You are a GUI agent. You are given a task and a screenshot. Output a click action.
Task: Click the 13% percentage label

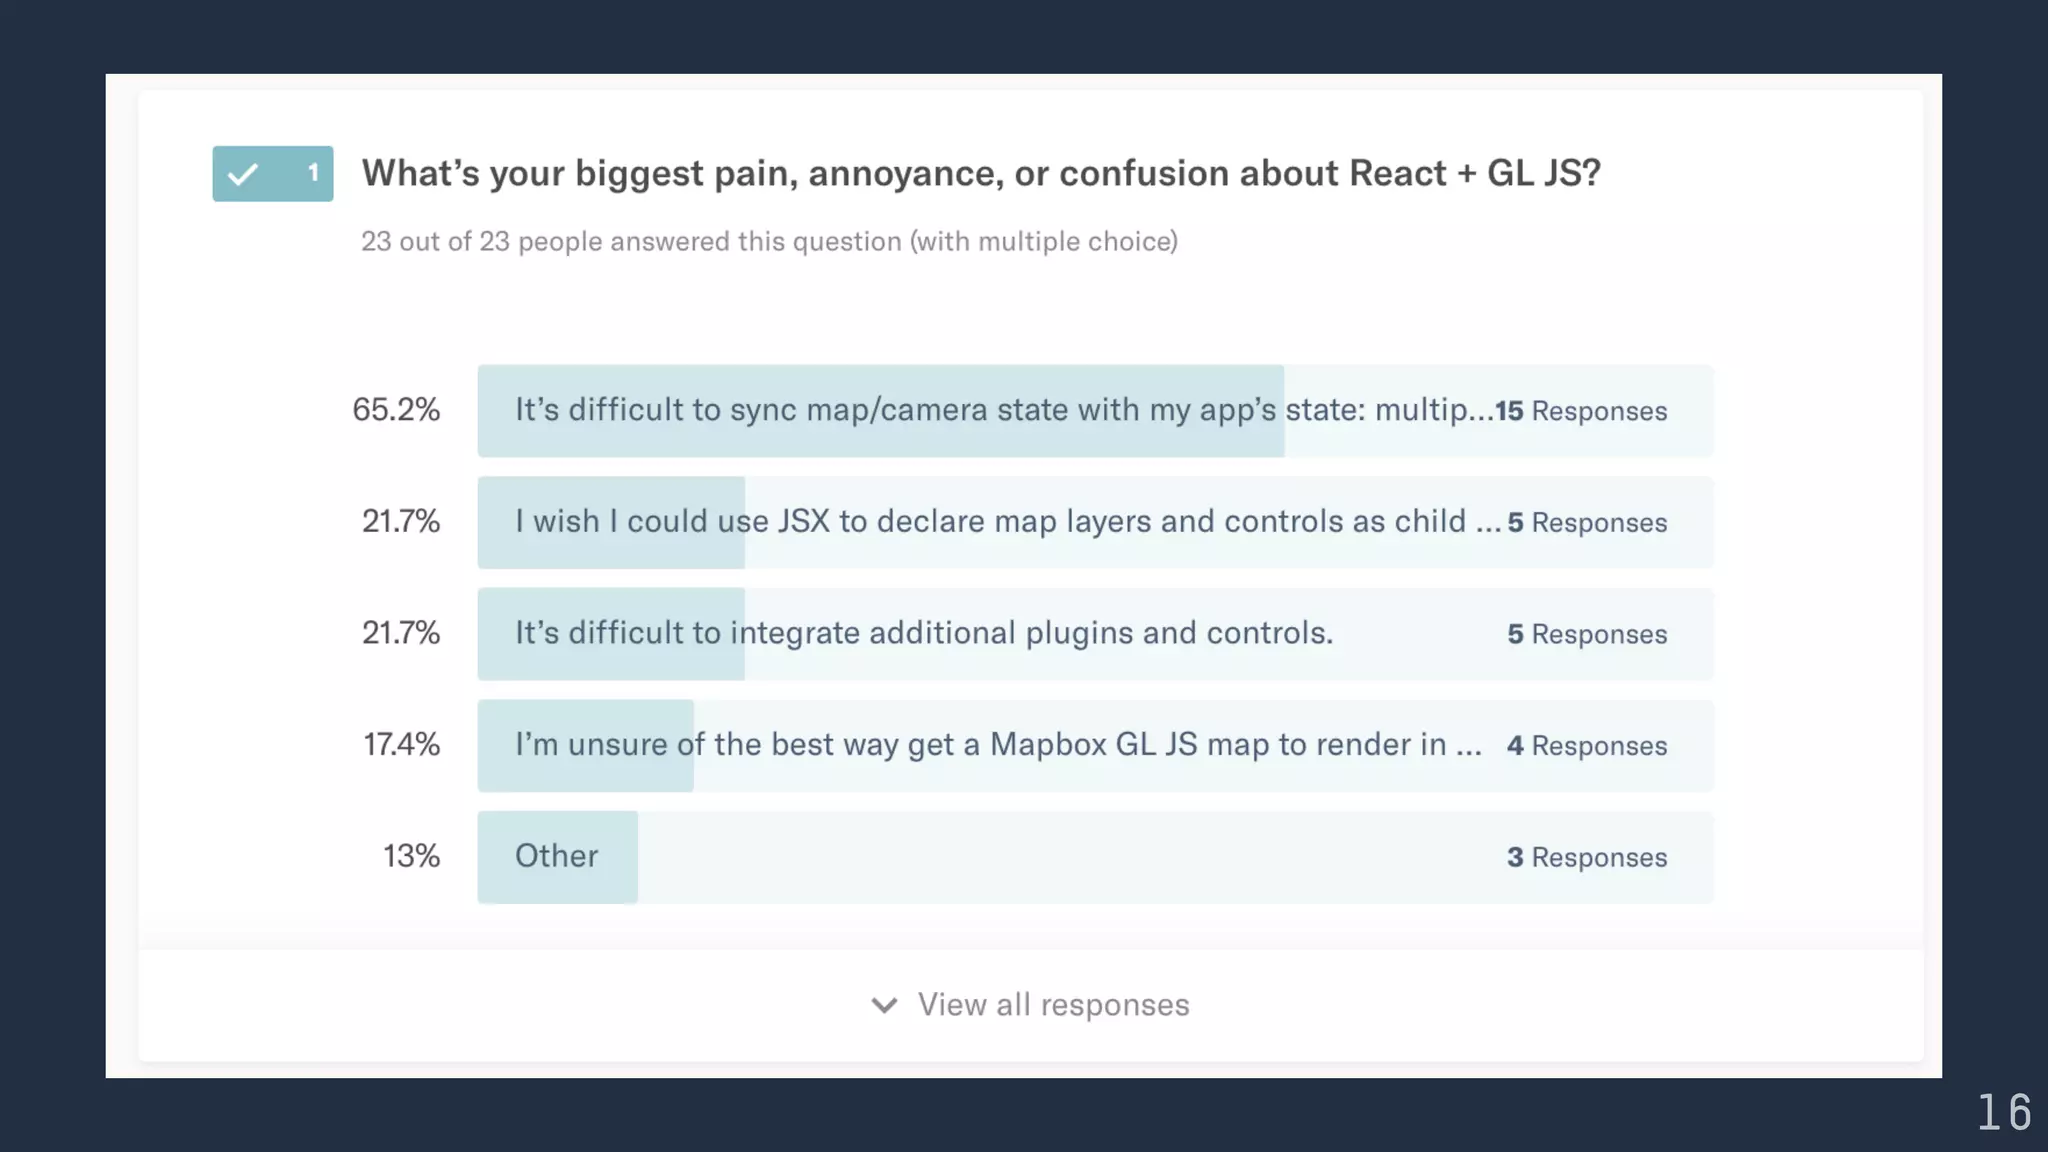411,856
